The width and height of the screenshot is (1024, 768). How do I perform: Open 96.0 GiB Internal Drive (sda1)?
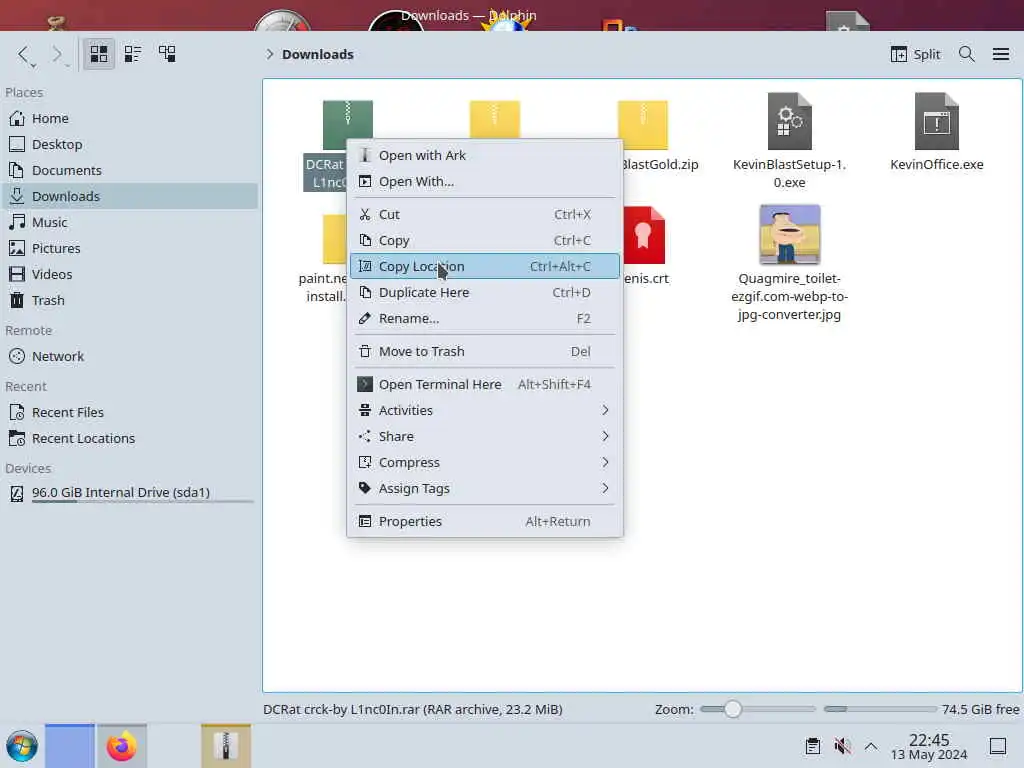point(131,493)
